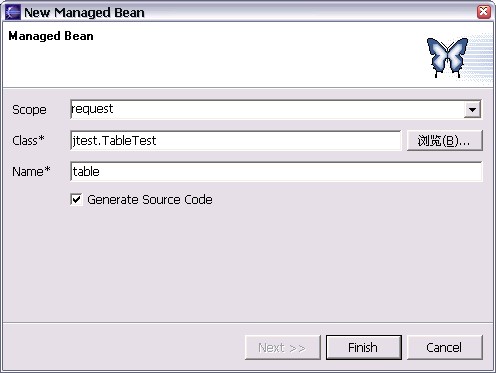
Task: Toggle the Generate Source Code checkbox
Action: (76, 200)
